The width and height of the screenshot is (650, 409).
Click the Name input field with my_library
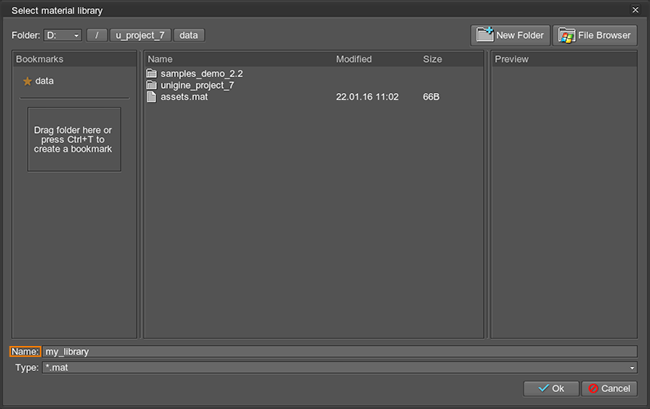click(x=338, y=352)
